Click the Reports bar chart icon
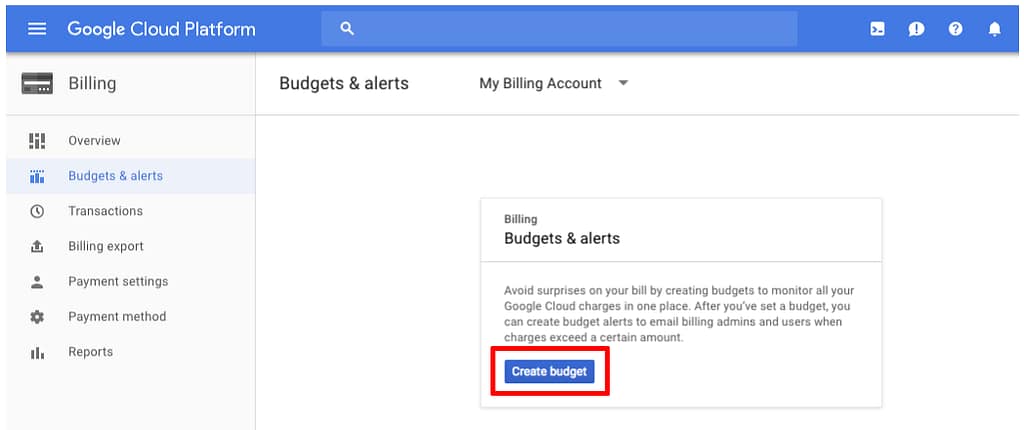This screenshot has height=430, width=1024. pos(37,352)
